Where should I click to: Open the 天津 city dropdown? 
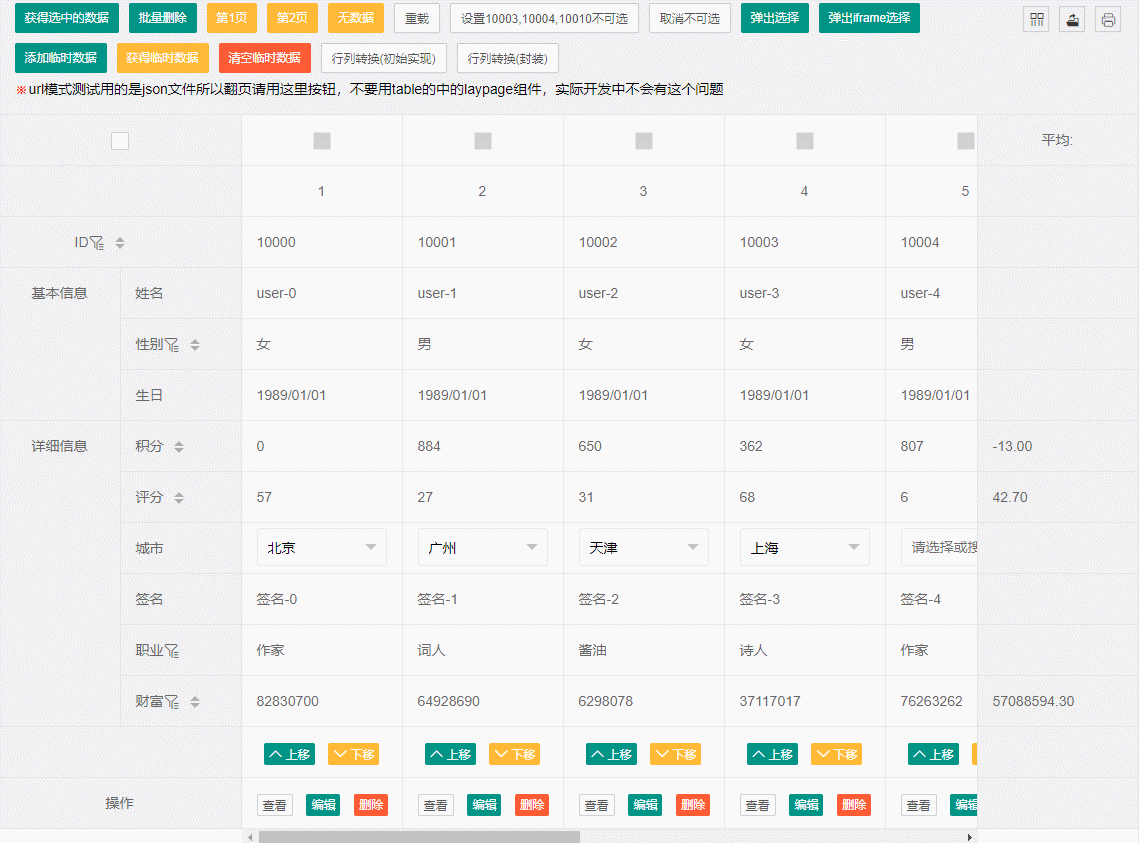coord(644,547)
